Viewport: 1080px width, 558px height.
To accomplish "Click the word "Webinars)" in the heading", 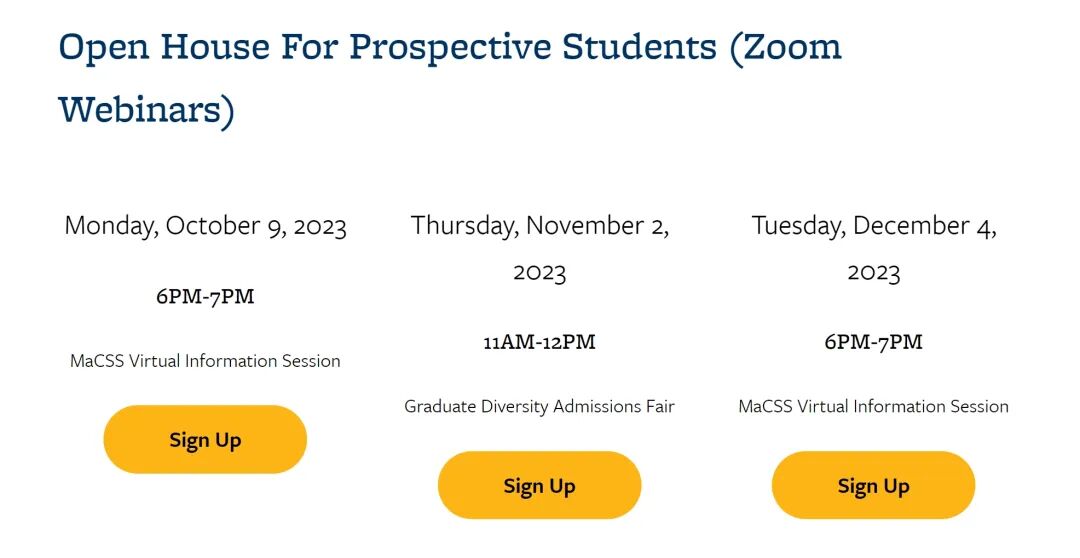I will coord(147,109).
